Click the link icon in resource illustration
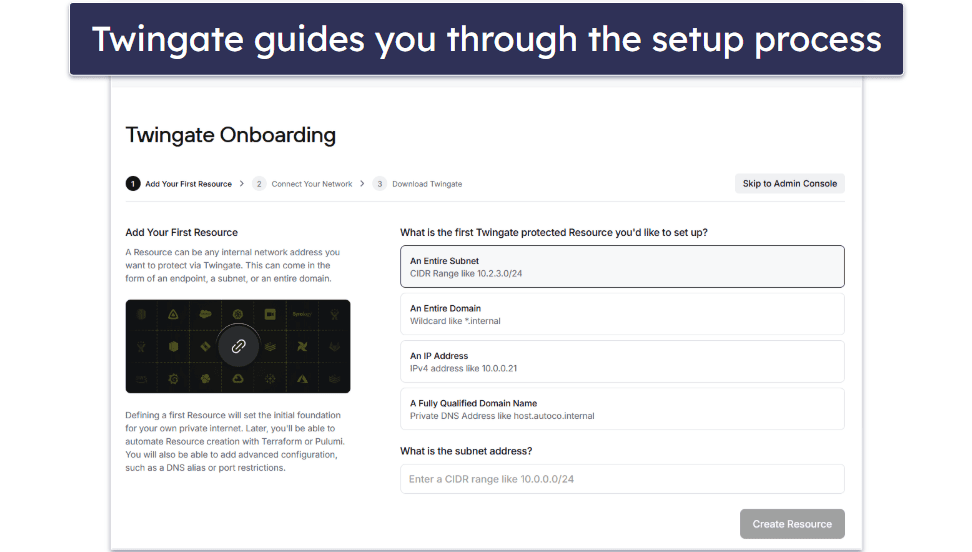 pyautogui.click(x=238, y=346)
